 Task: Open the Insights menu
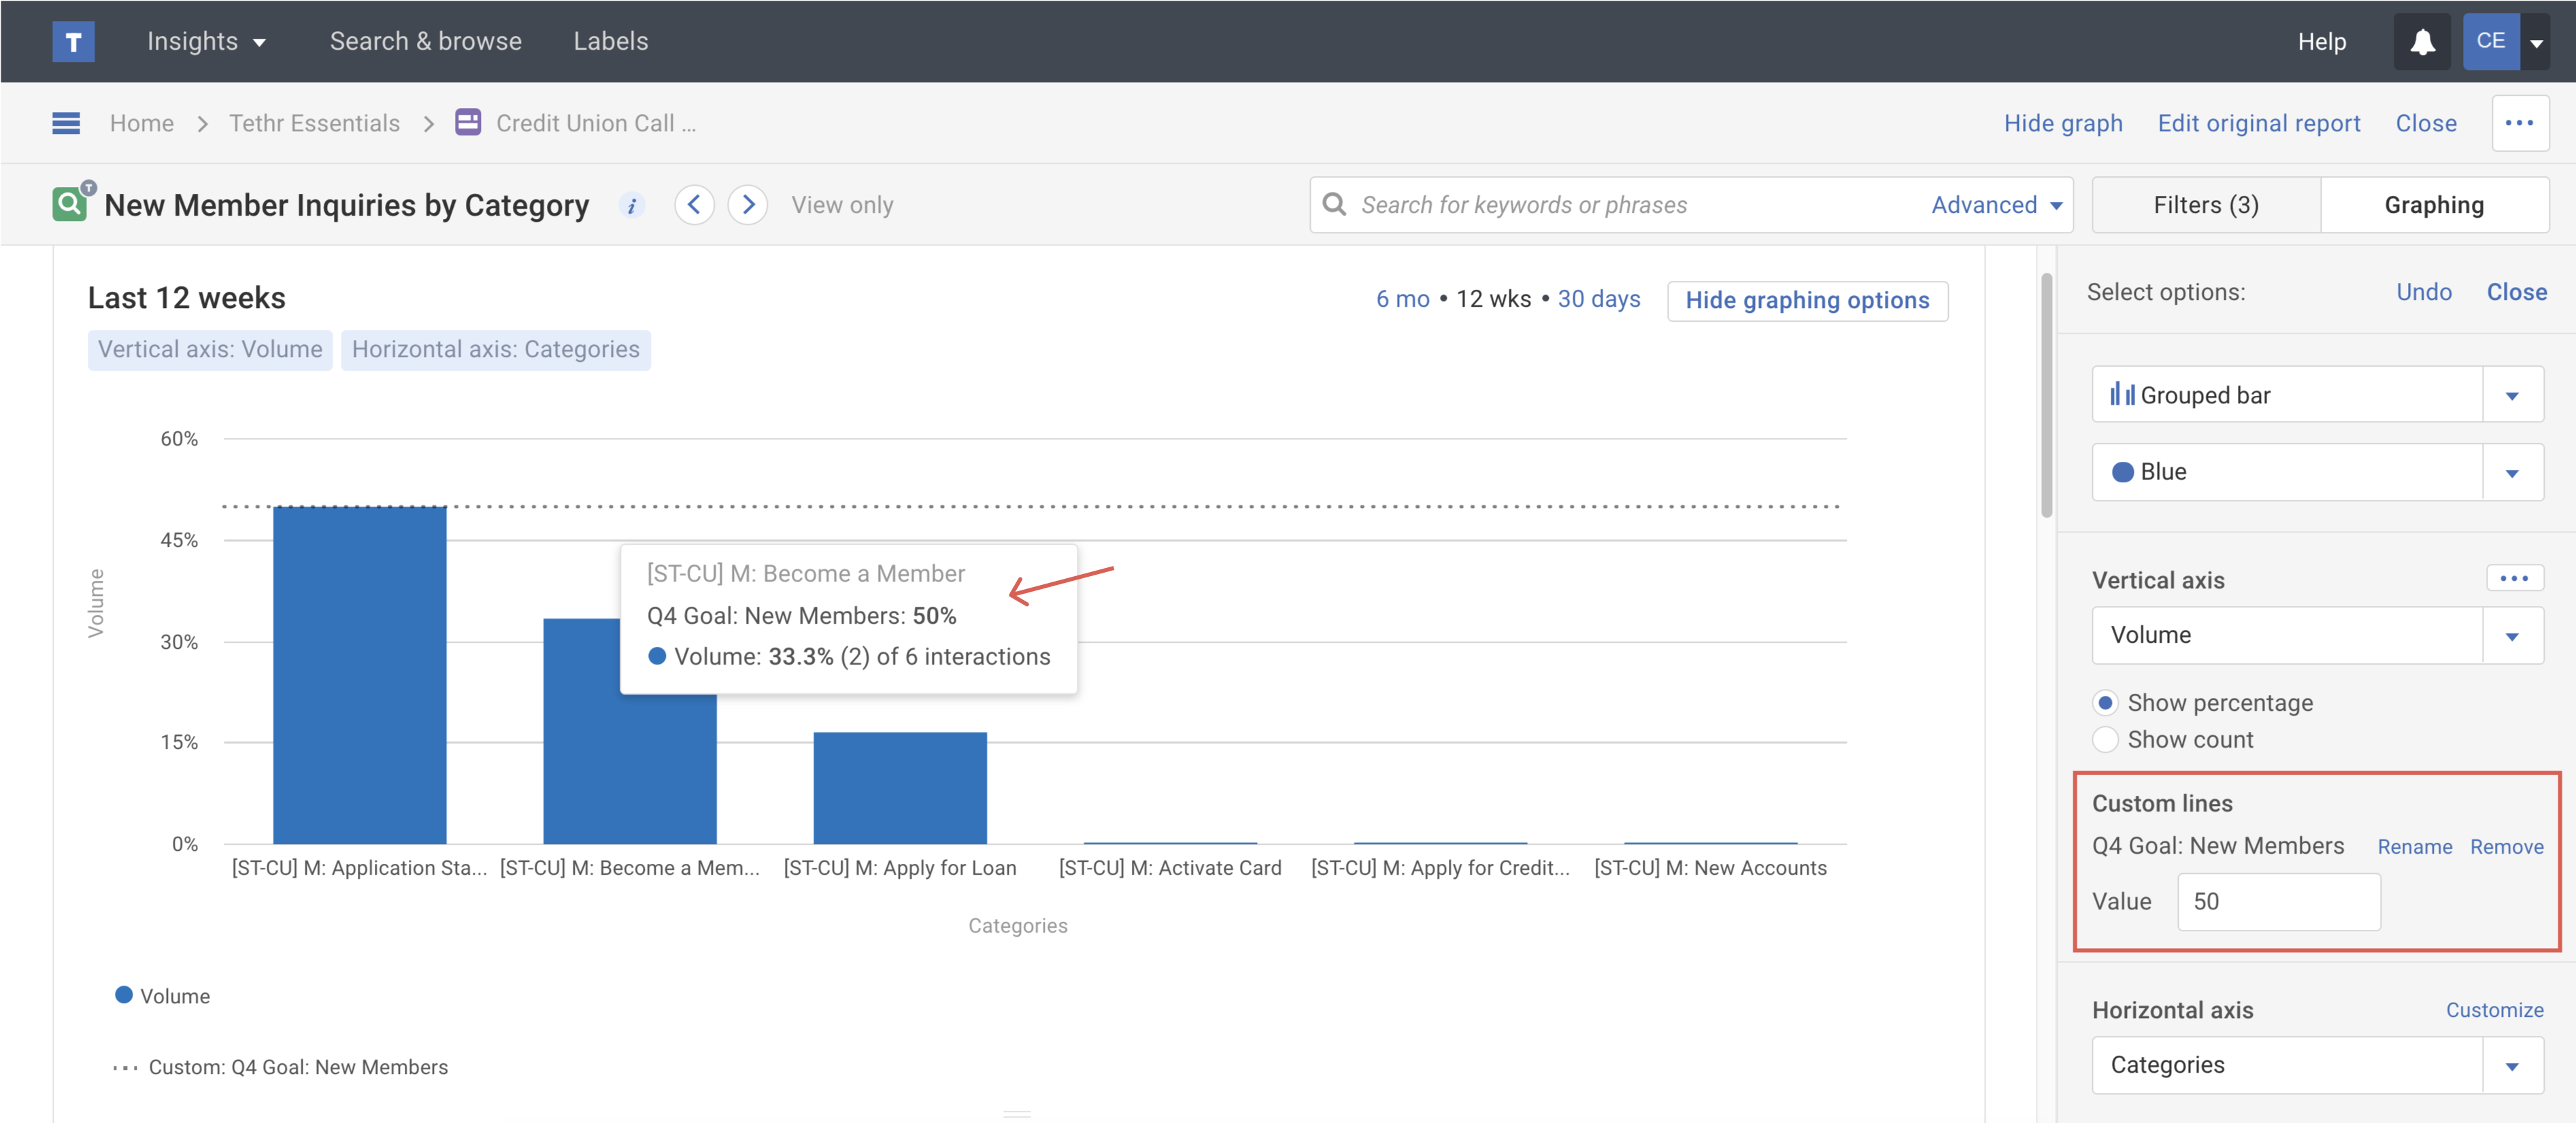206,41
